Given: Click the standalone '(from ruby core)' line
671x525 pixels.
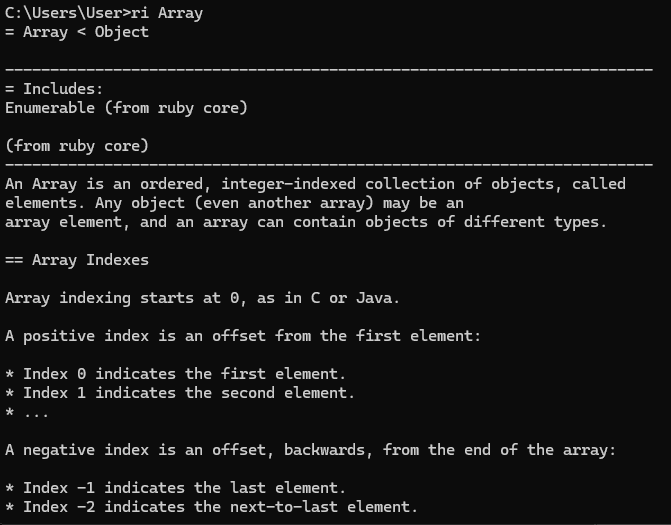Looking at the screenshot, I should tap(77, 146).
